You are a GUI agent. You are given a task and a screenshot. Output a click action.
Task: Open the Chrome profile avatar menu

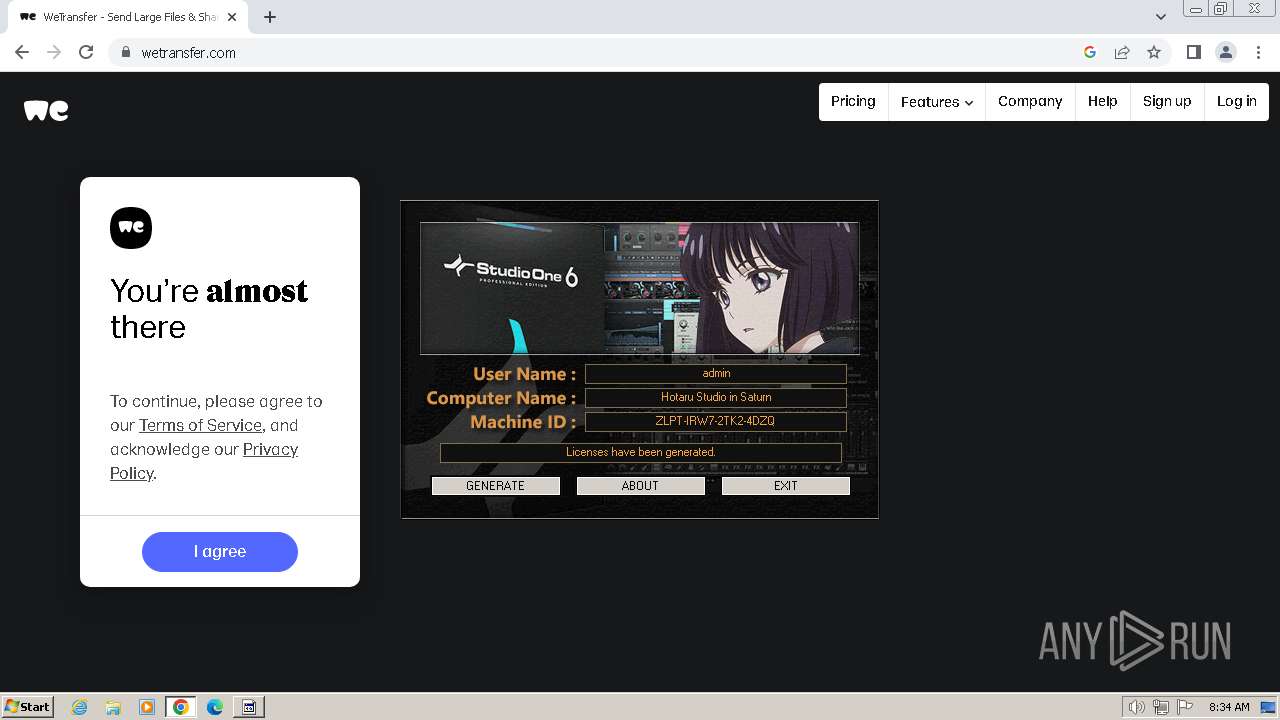pyautogui.click(x=1226, y=52)
